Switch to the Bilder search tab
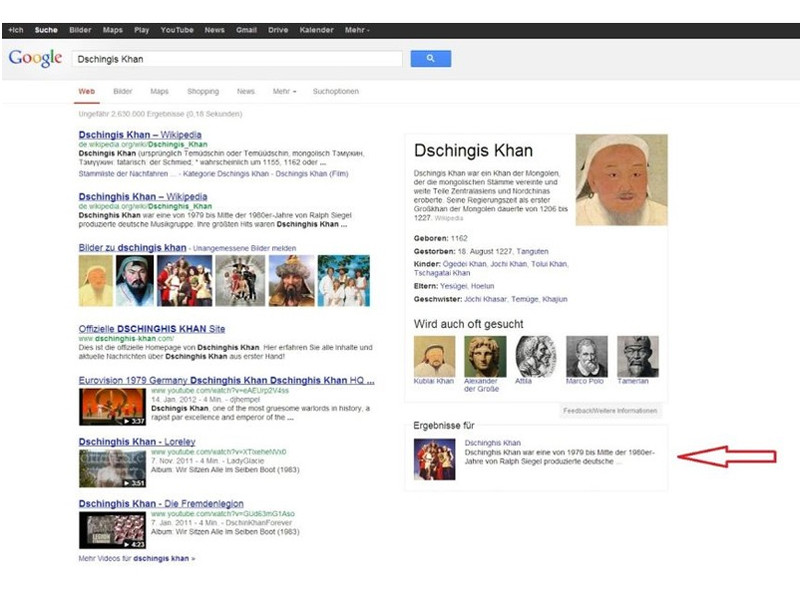Screen dimensions: 800x600 (x=122, y=91)
